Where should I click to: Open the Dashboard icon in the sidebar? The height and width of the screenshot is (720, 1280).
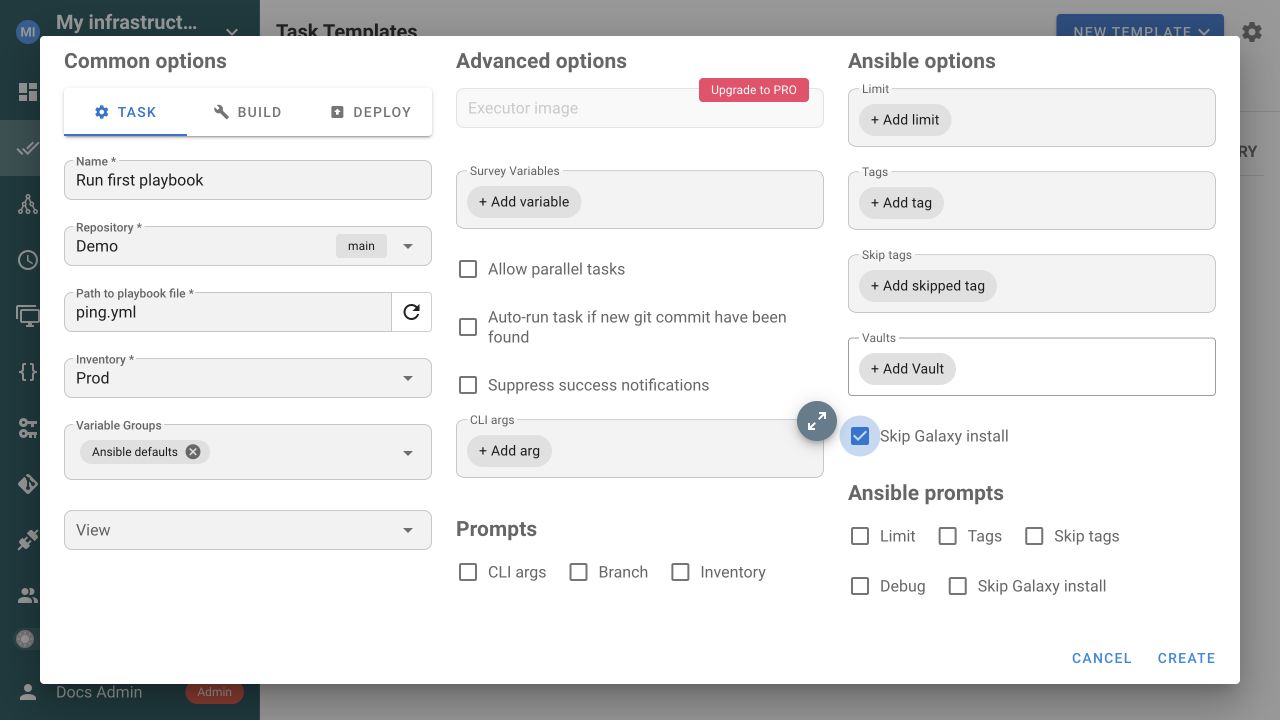(x=28, y=93)
